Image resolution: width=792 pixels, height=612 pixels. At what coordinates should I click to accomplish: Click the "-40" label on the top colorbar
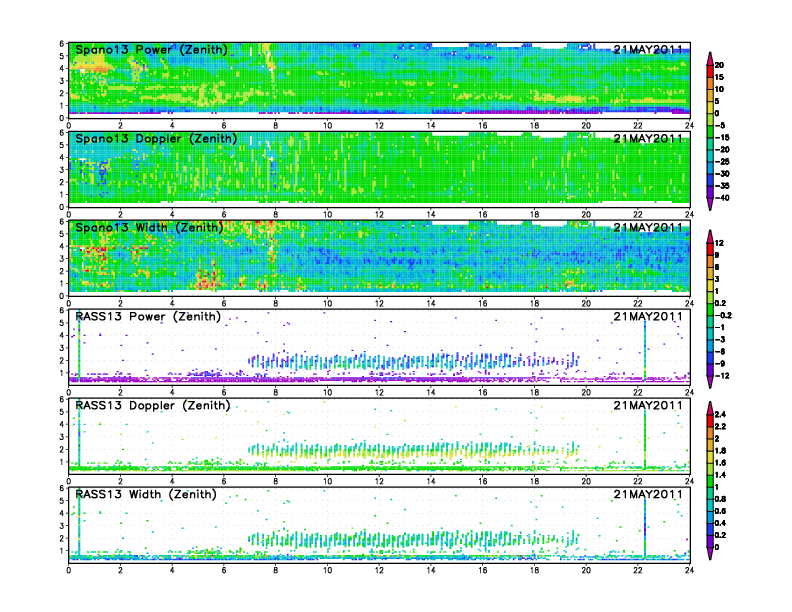(x=722, y=198)
